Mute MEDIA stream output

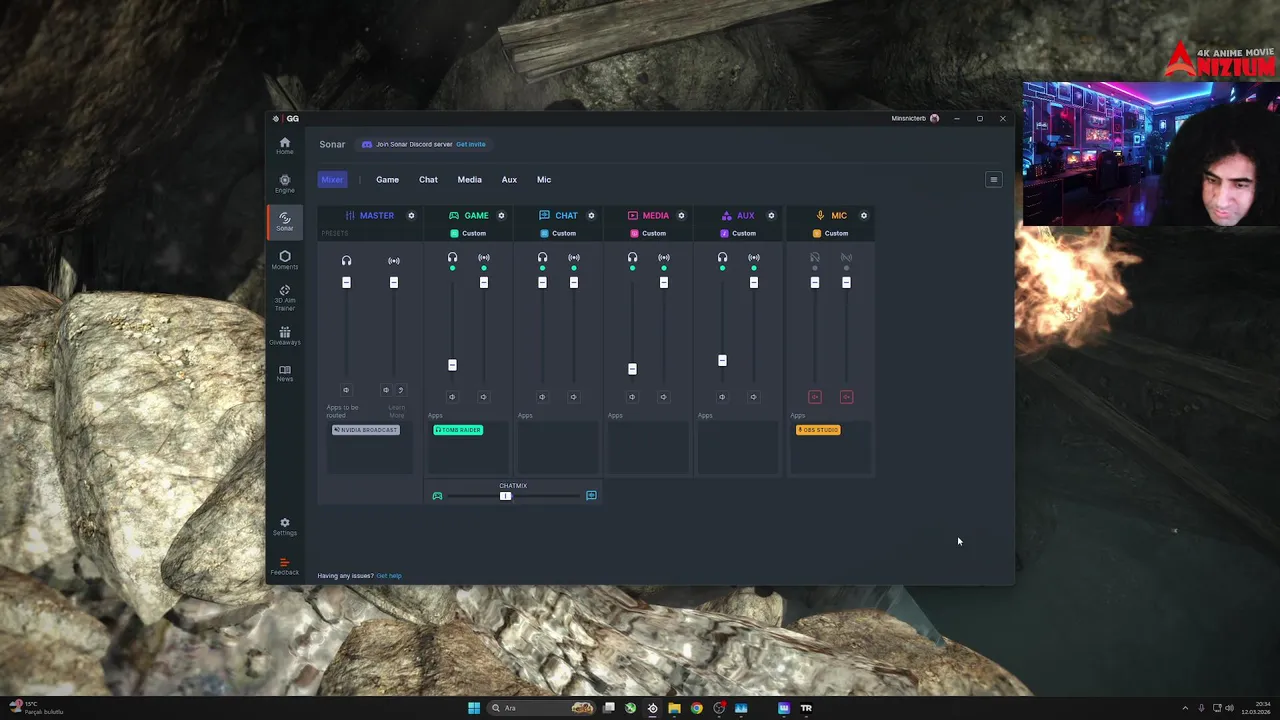coord(663,397)
